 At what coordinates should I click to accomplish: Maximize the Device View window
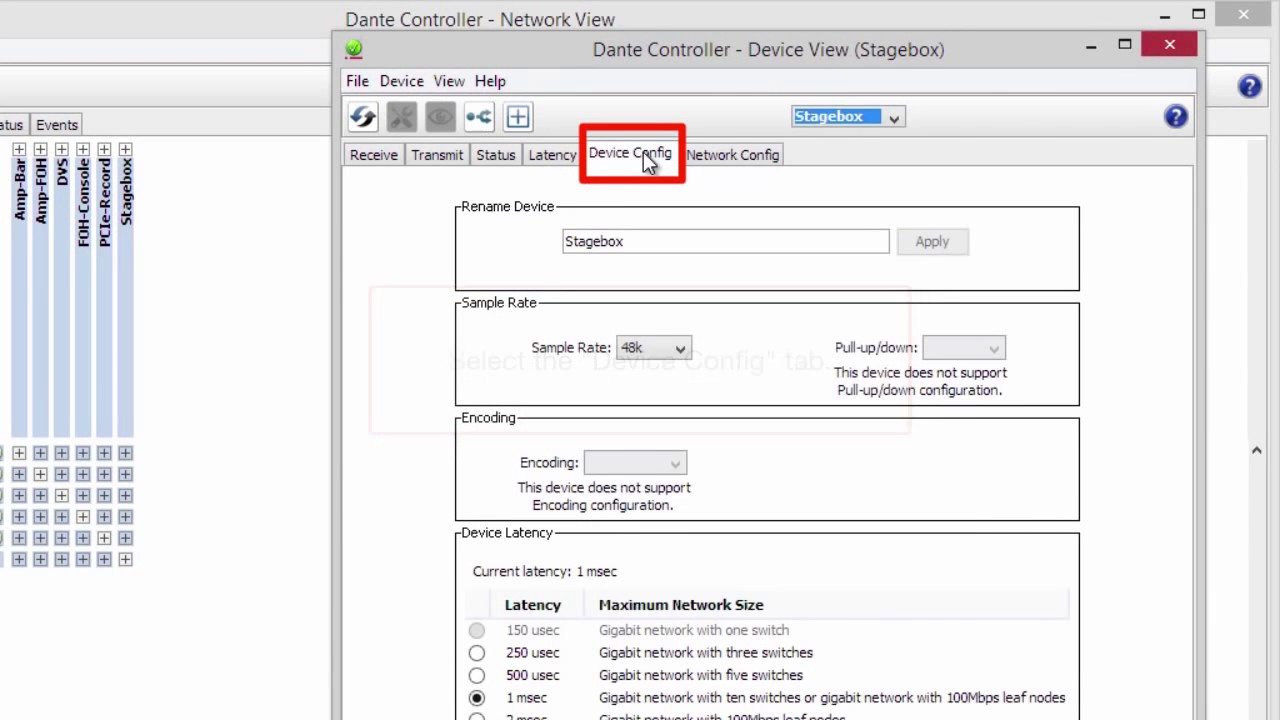pos(1125,45)
